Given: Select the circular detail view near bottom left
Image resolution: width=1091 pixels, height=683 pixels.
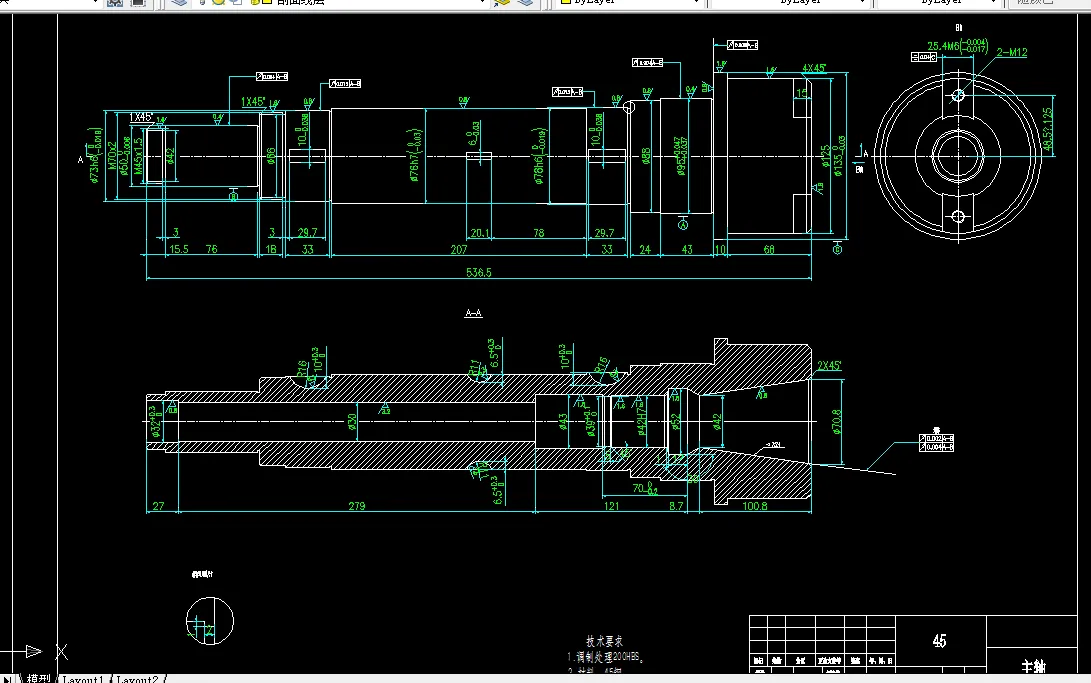Looking at the screenshot, I should 209,620.
